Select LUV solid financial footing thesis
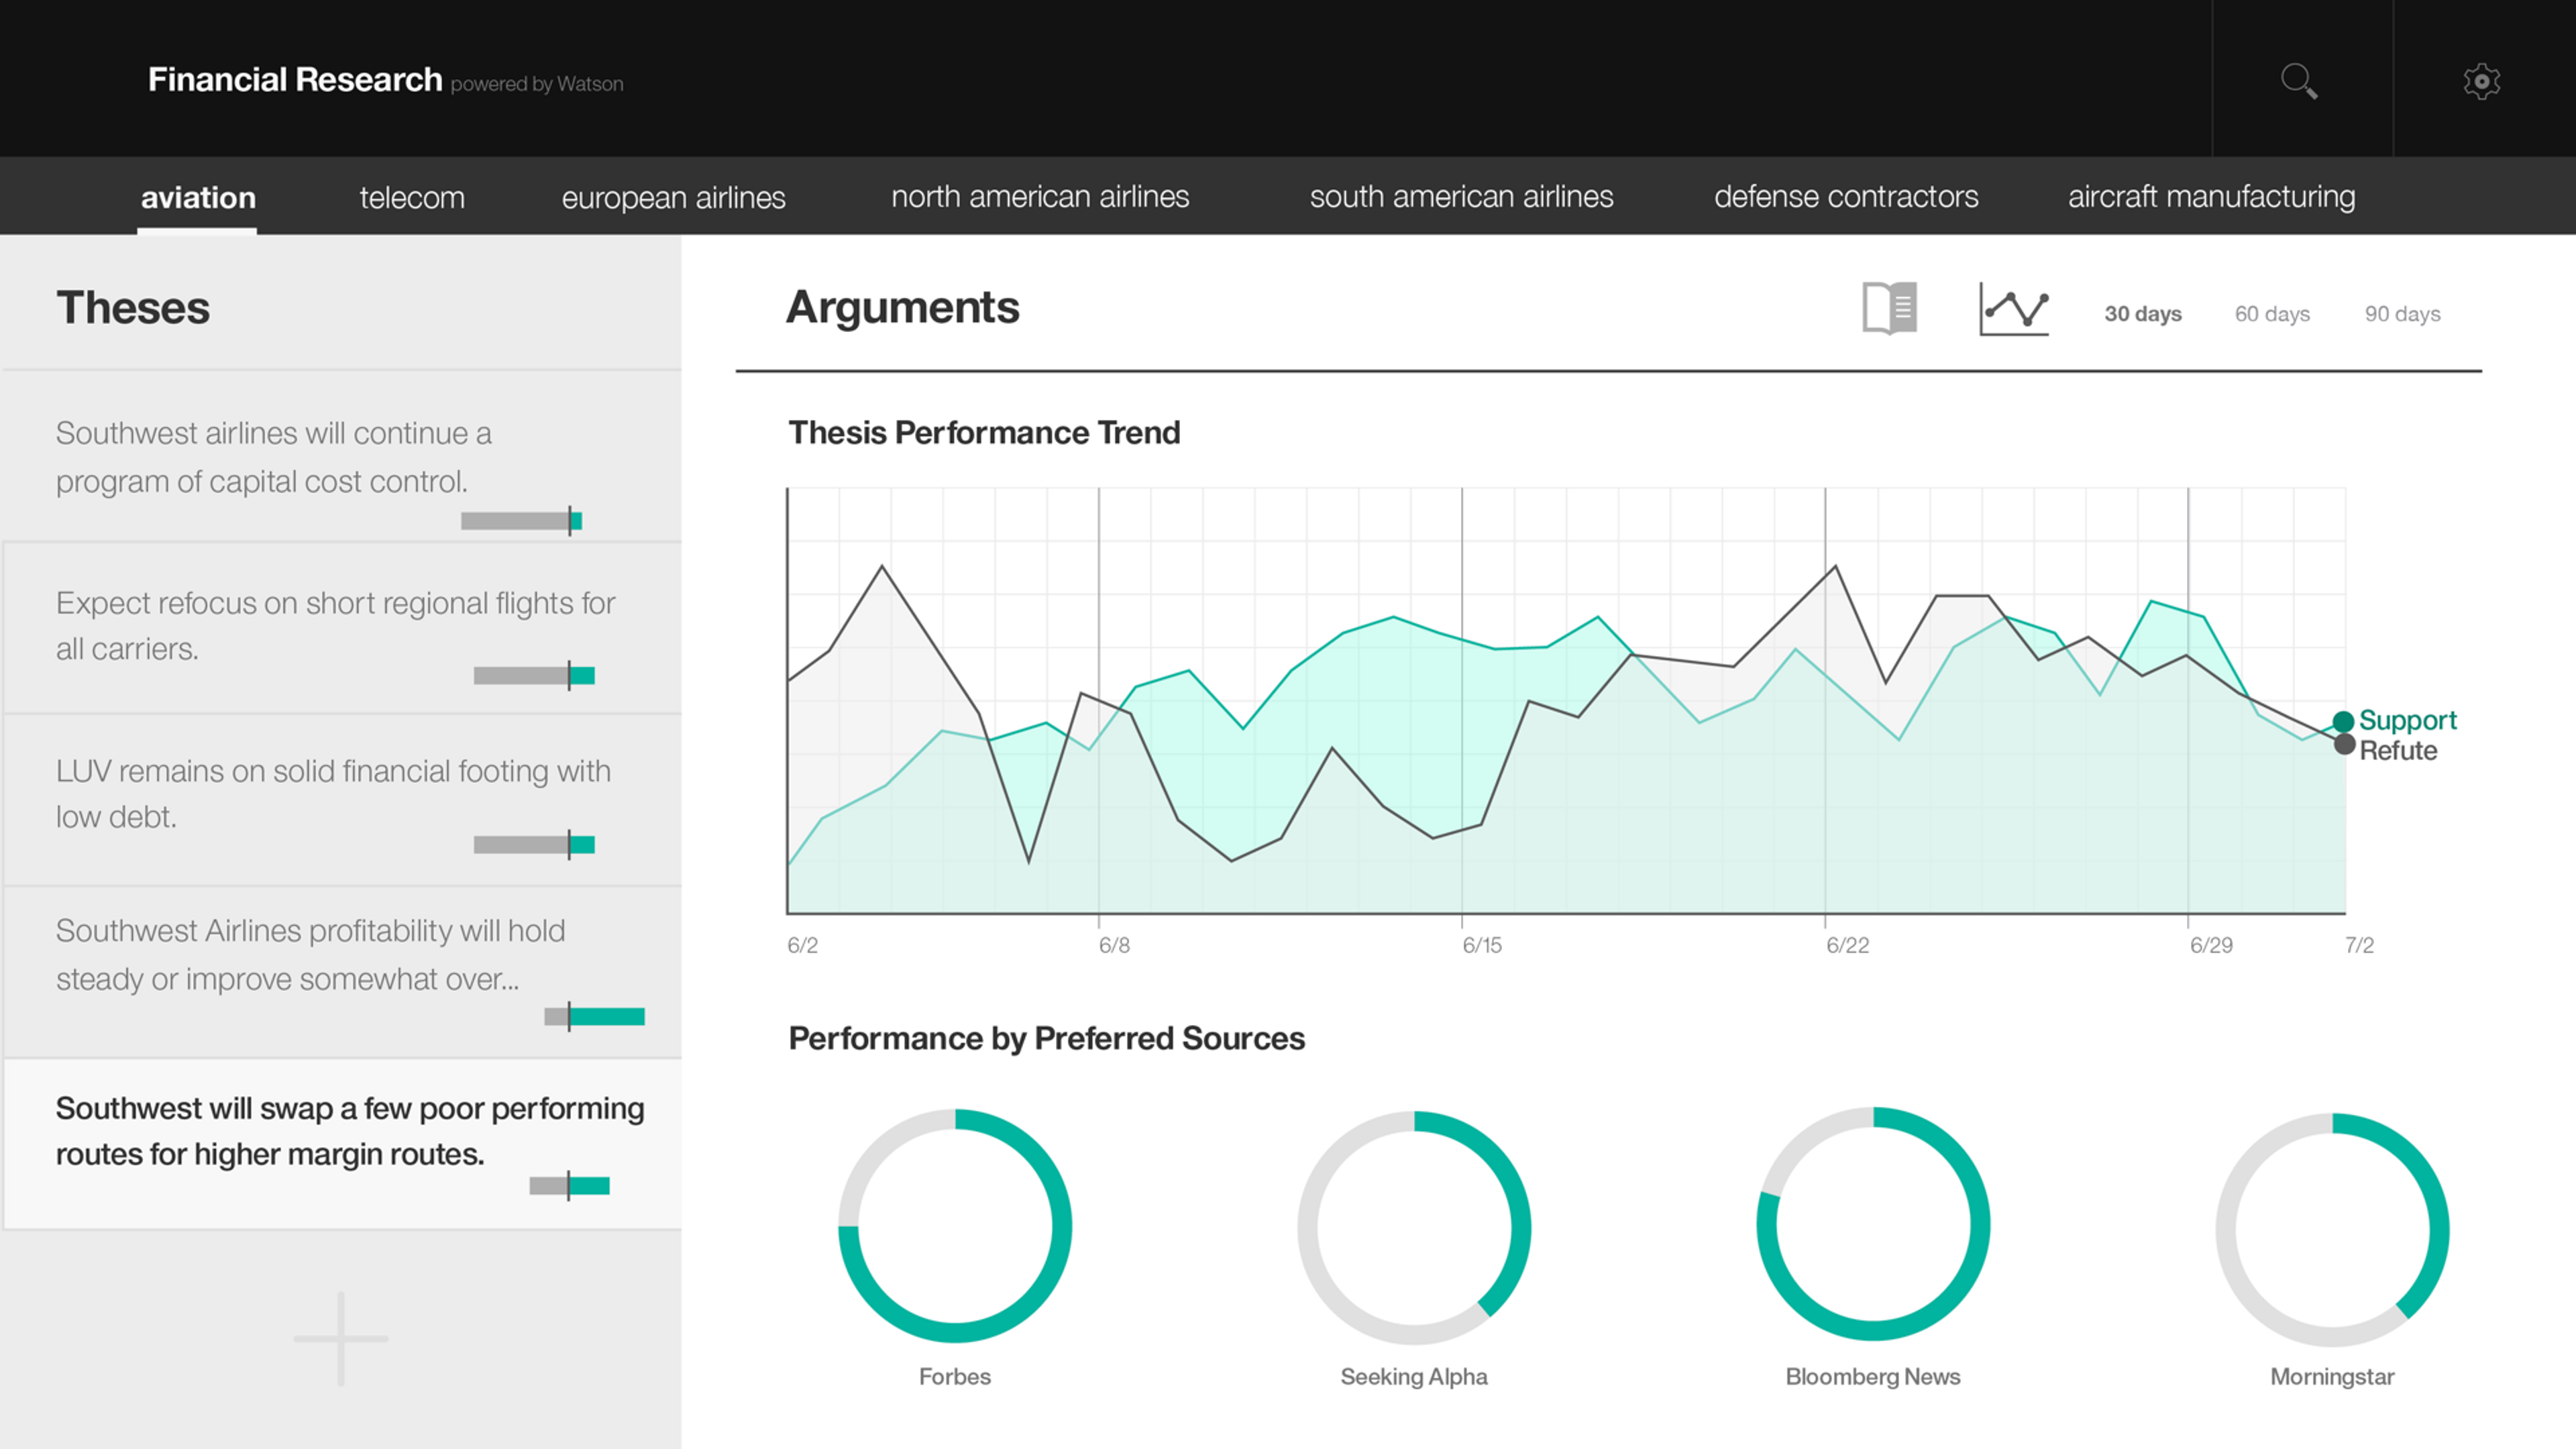 tap(342, 800)
